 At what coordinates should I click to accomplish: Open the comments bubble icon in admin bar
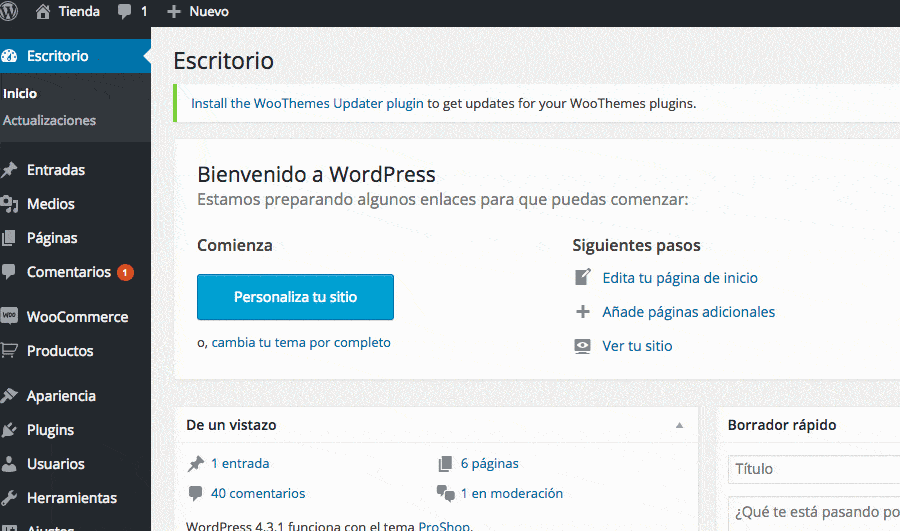pyautogui.click(x=124, y=11)
